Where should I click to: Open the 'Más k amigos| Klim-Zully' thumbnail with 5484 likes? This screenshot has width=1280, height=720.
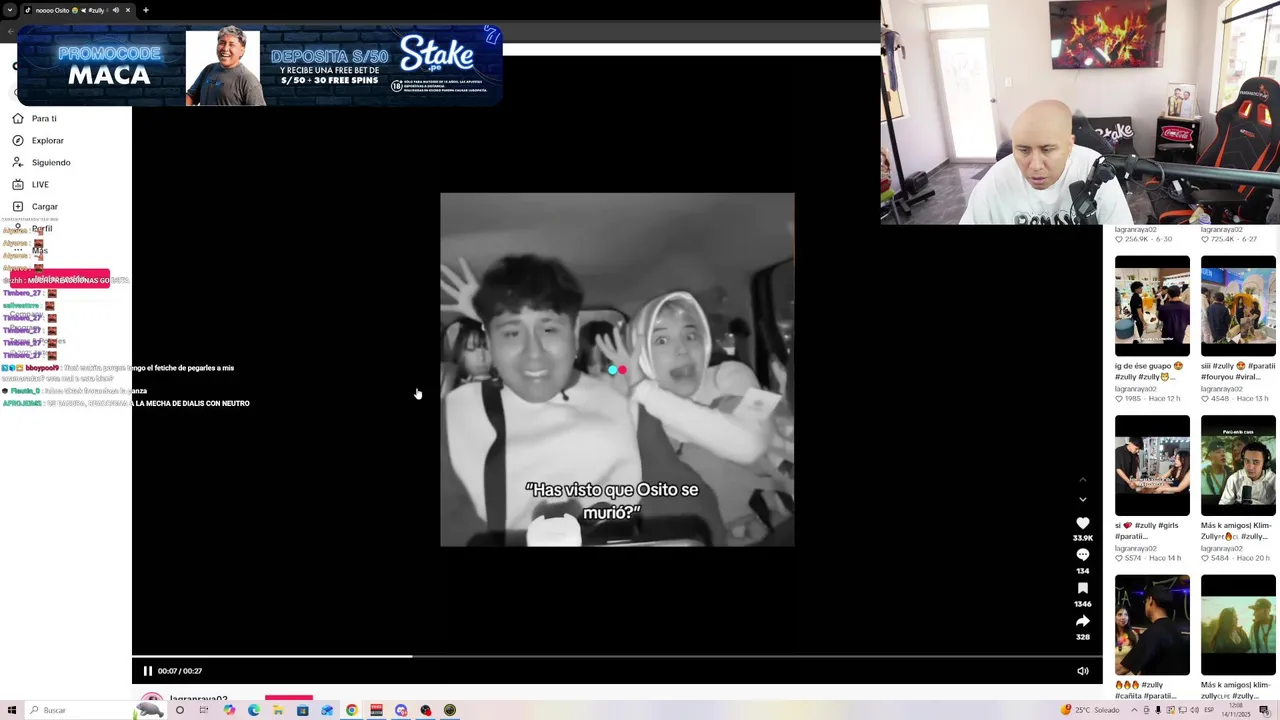1238,465
